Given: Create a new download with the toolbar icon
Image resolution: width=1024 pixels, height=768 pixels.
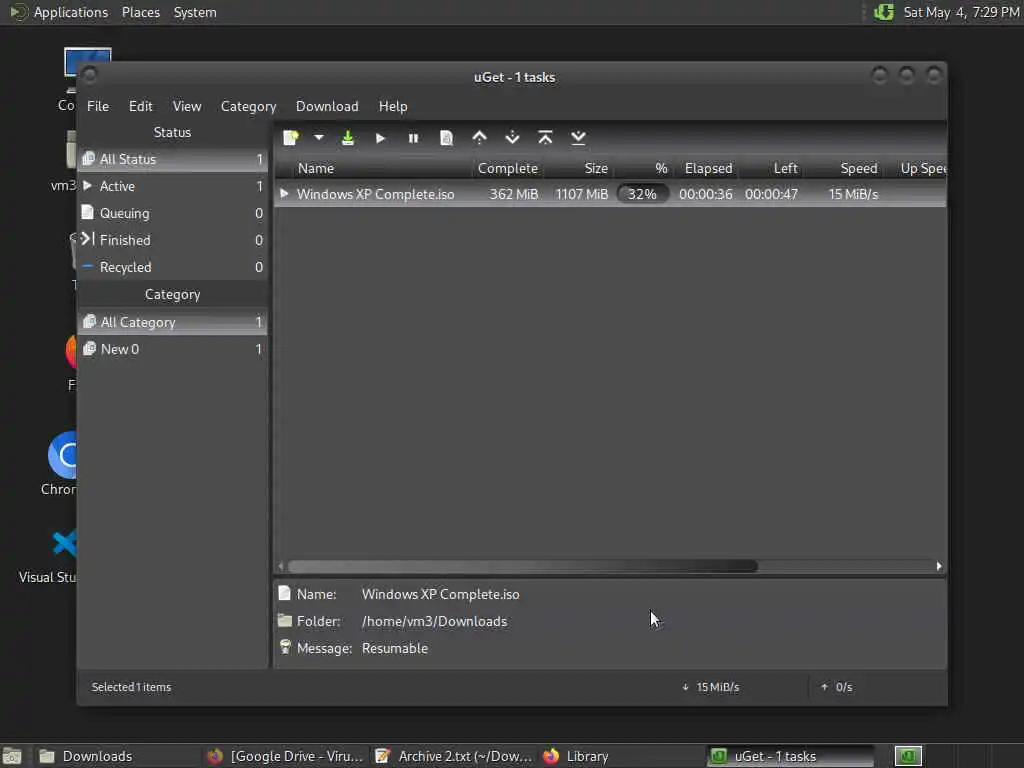Looking at the screenshot, I should (x=291, y=138).
